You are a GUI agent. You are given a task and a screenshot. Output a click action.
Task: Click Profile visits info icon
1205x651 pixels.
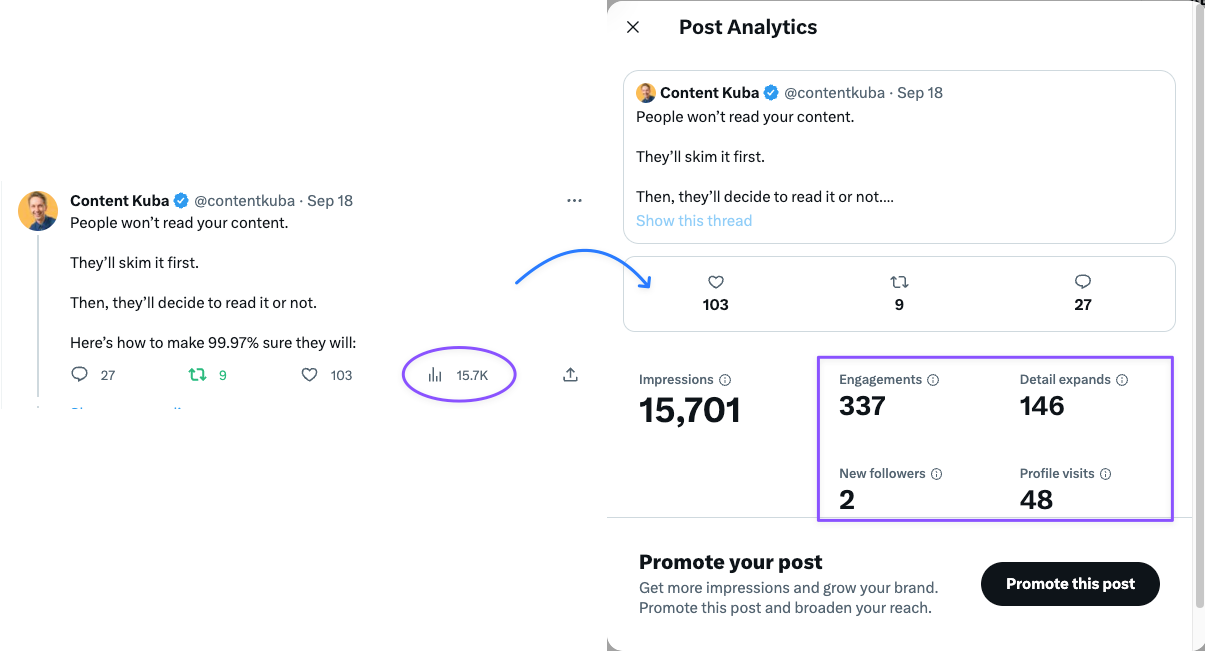[1105, 474]
